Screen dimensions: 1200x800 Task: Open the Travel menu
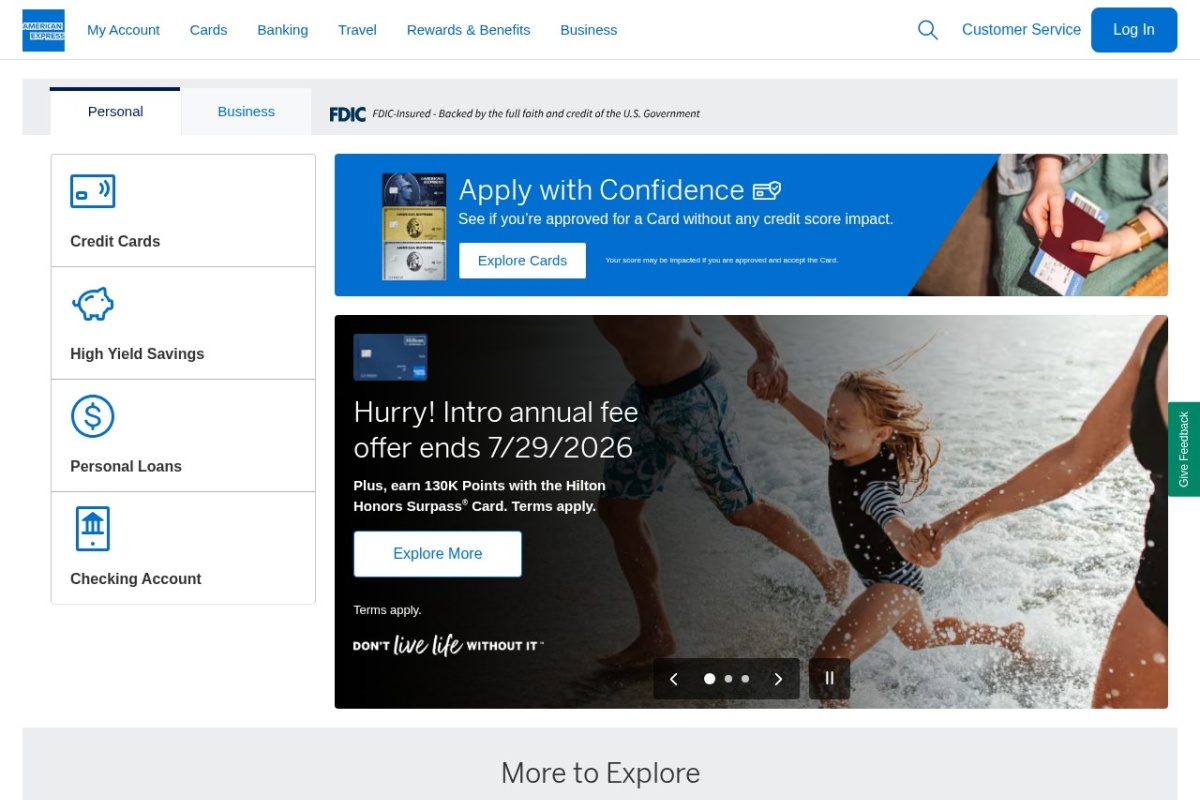click(x=357, y=30)
